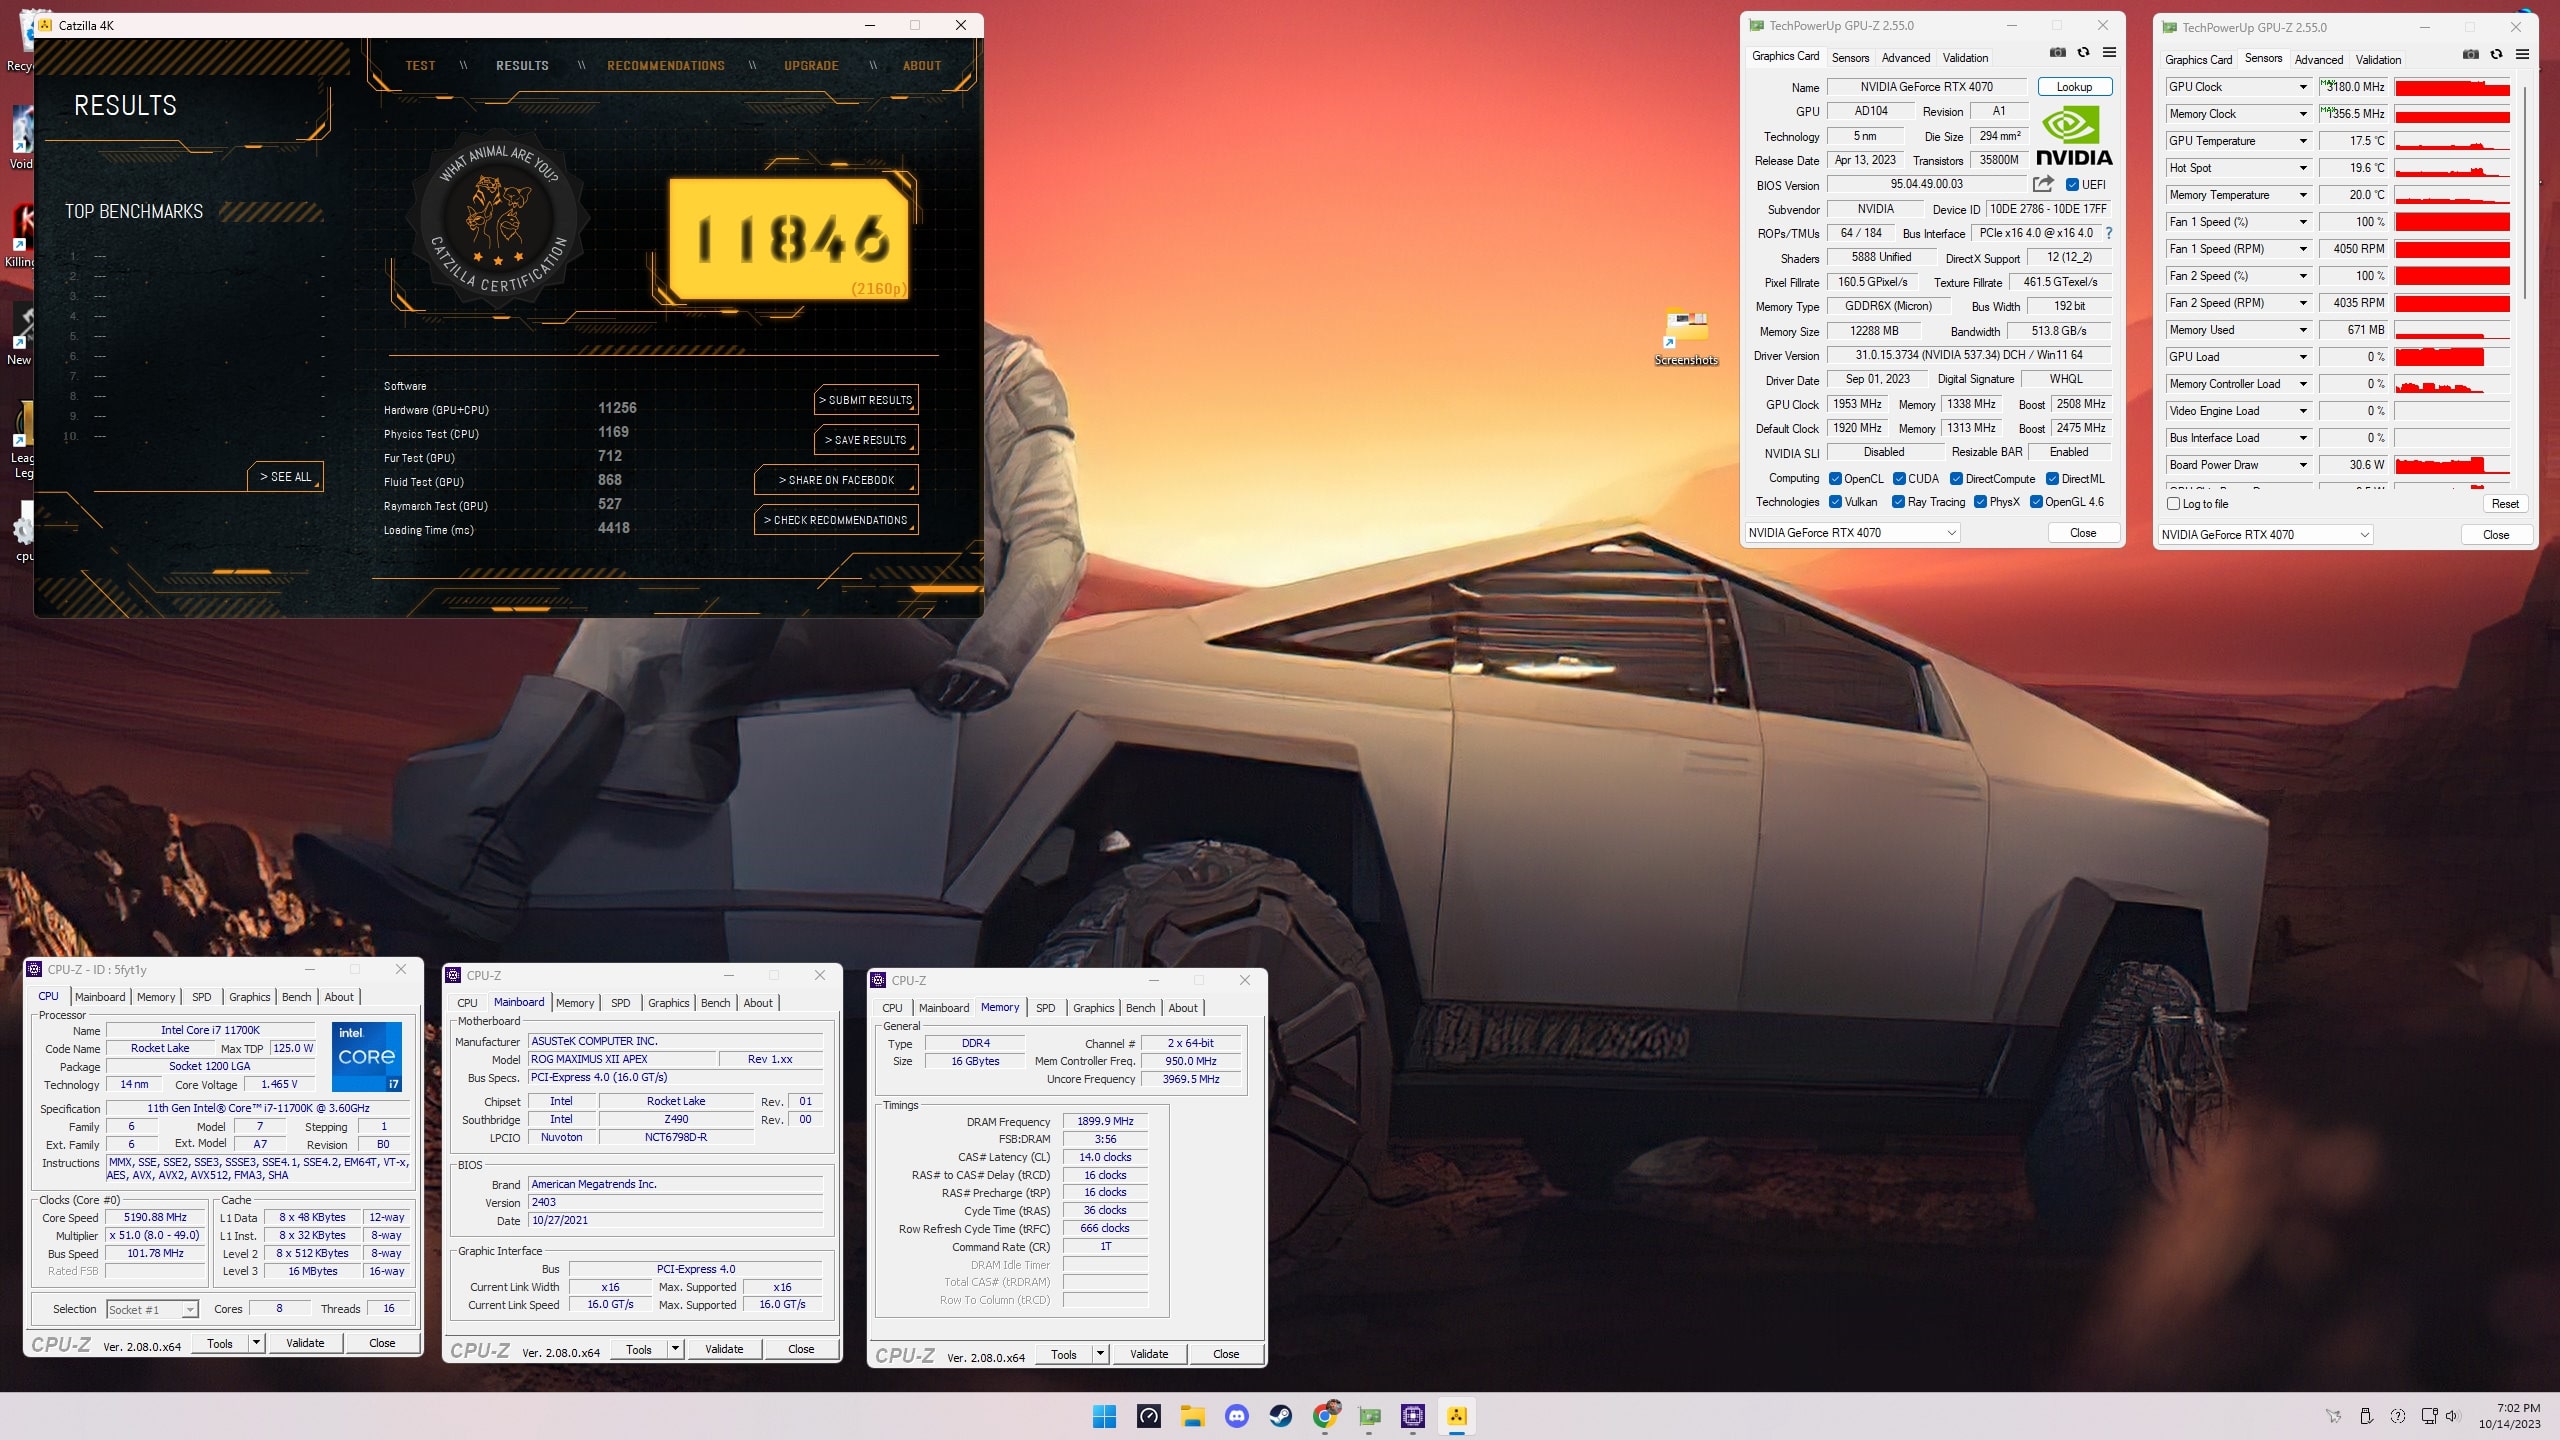Toggle the Ray Tracing checkbox
2560x1440 pixels.
[x=1898, y=502]
